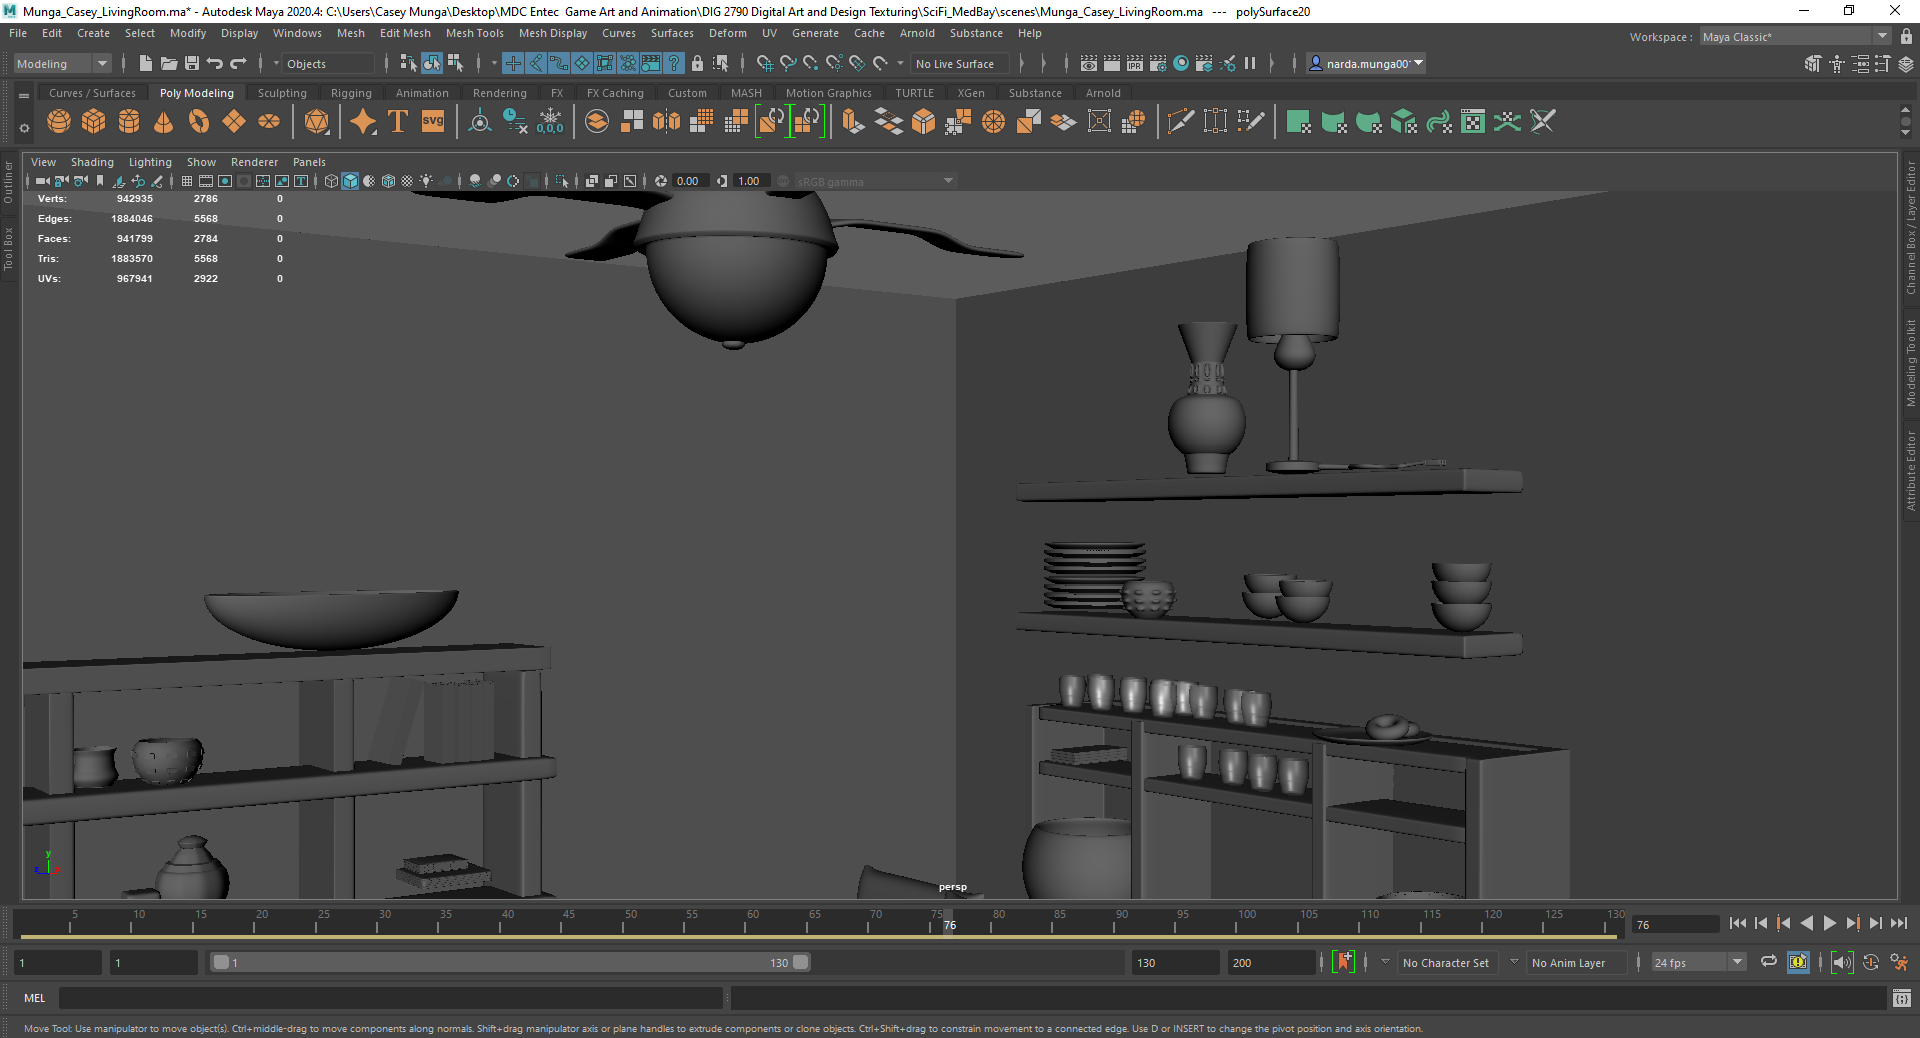Click the Save scene icon
This screenshot has width=1920, height=1038.
click(x=192, y=64)
